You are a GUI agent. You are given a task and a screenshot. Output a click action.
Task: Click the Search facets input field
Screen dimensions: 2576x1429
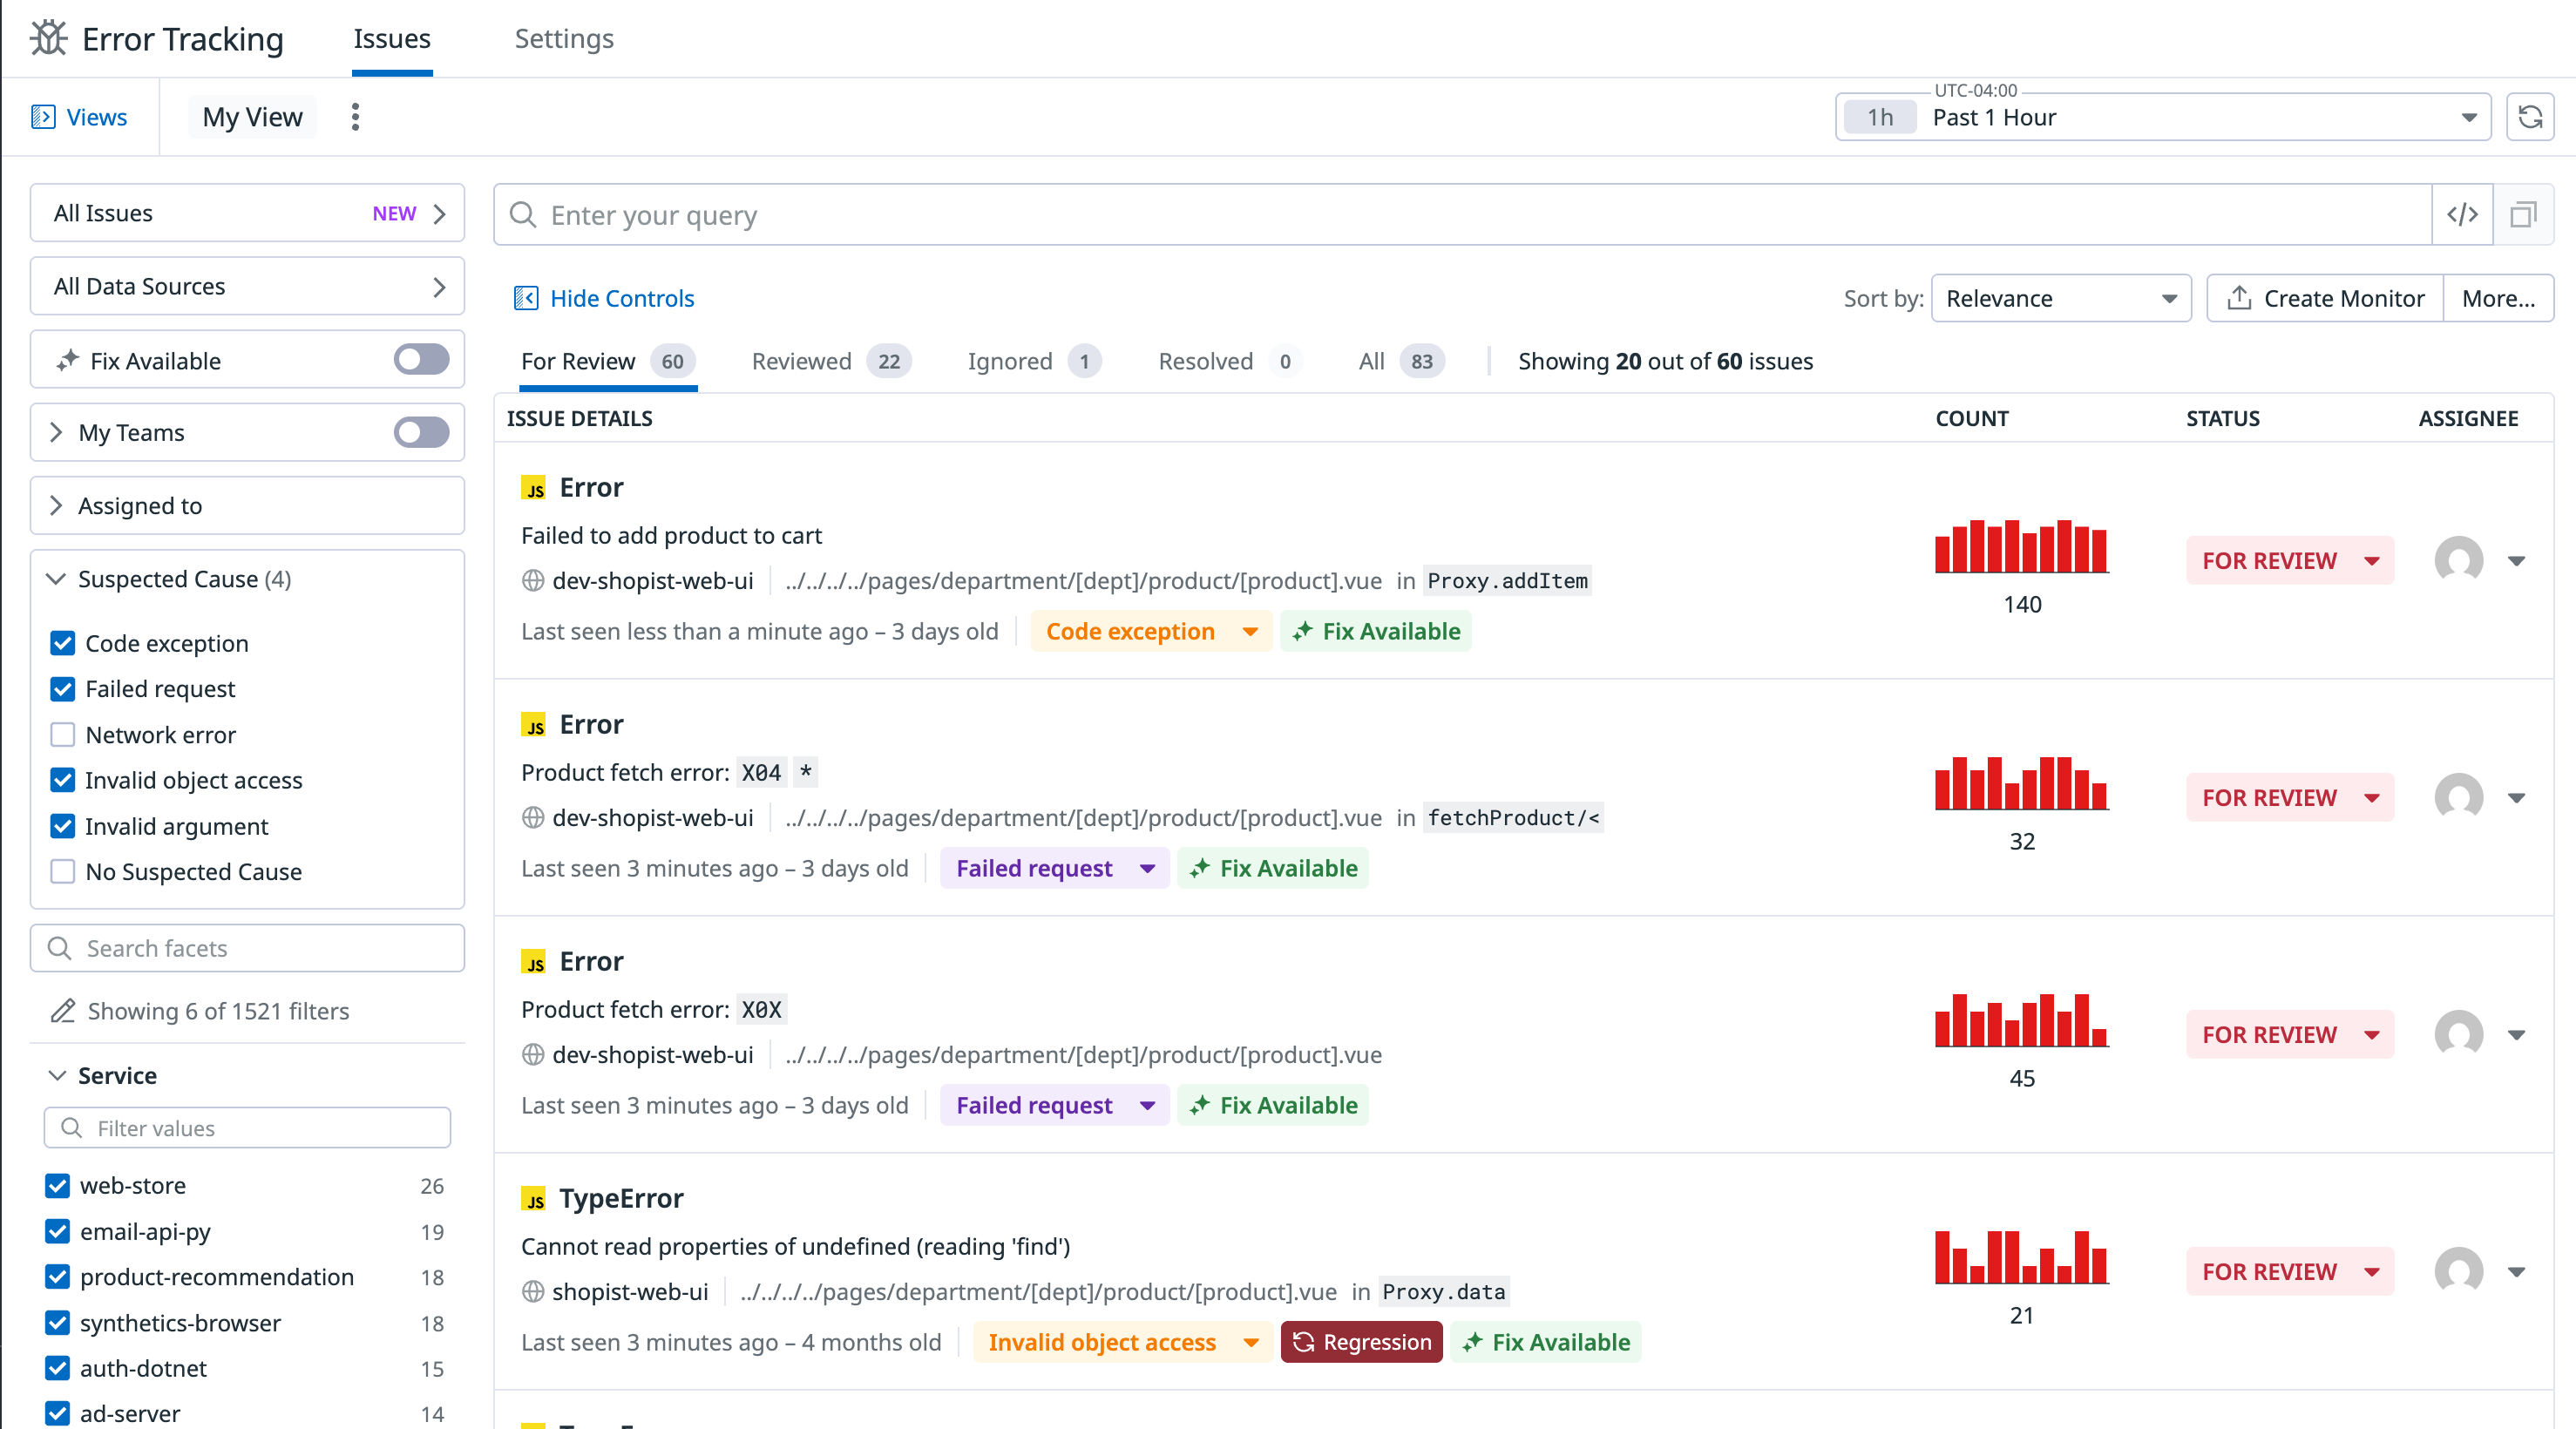247,947
